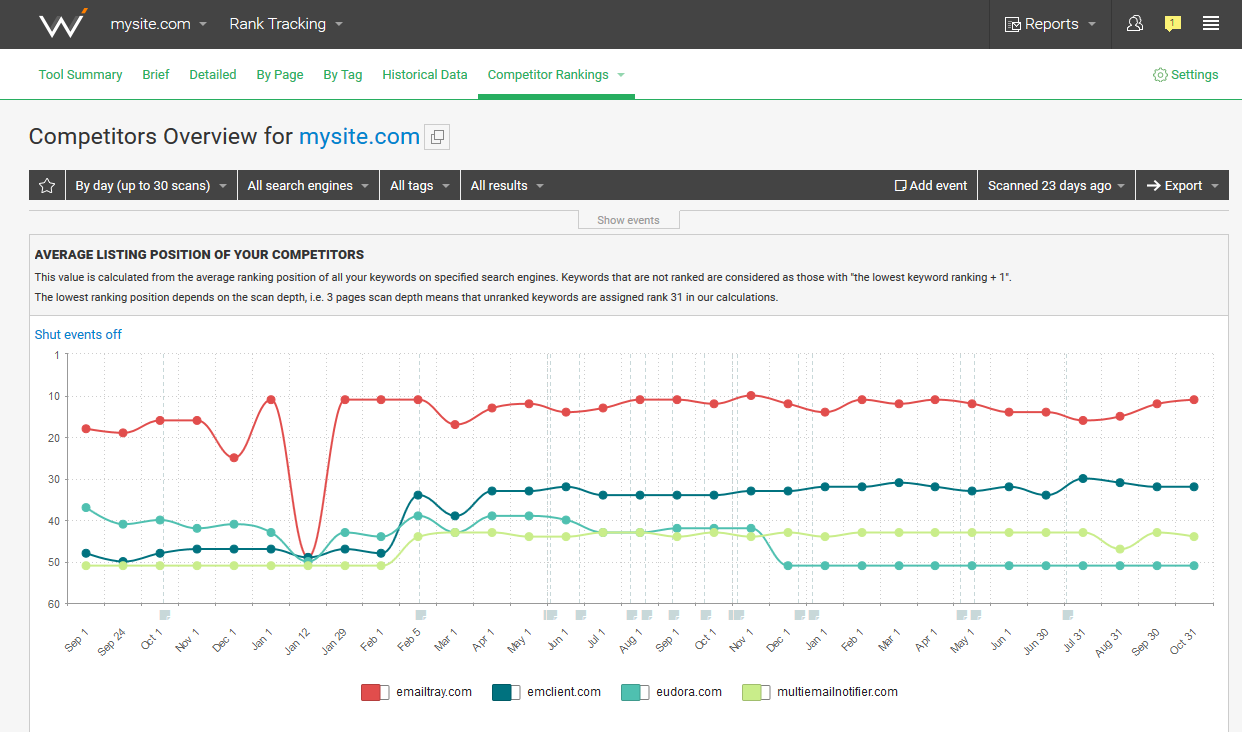1242x732 pixels.
Task: Click the multiemailnotifier.com light green color swatch
Action: click(752, 692)
